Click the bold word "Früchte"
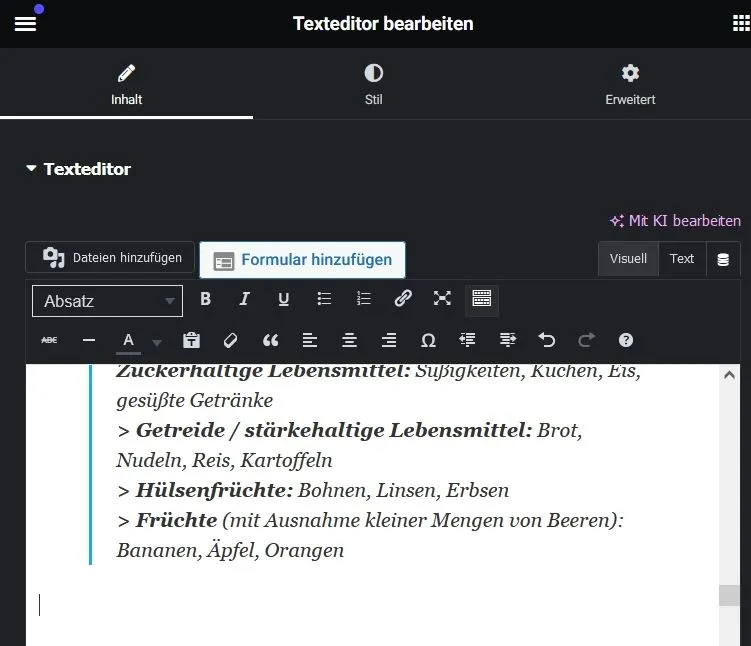 176,520
